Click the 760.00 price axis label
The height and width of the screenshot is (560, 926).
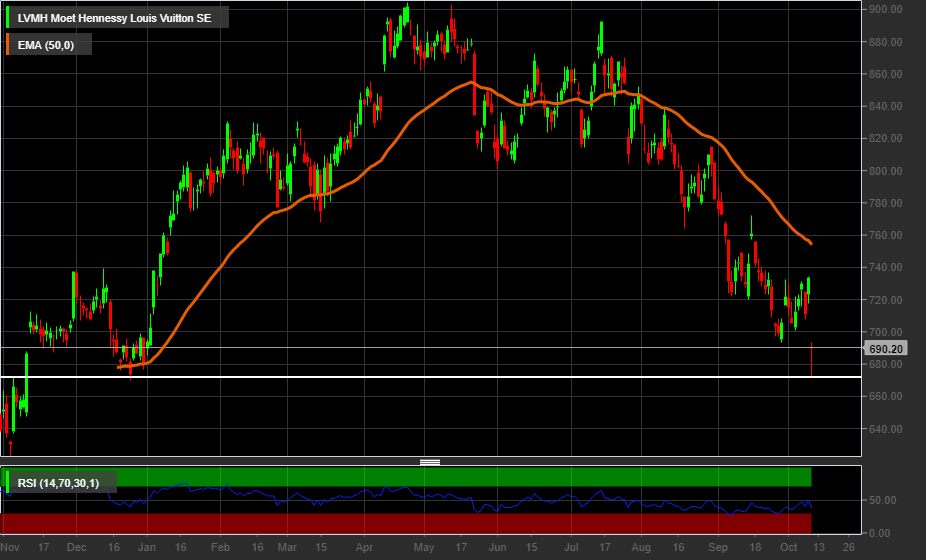(886, 236)
